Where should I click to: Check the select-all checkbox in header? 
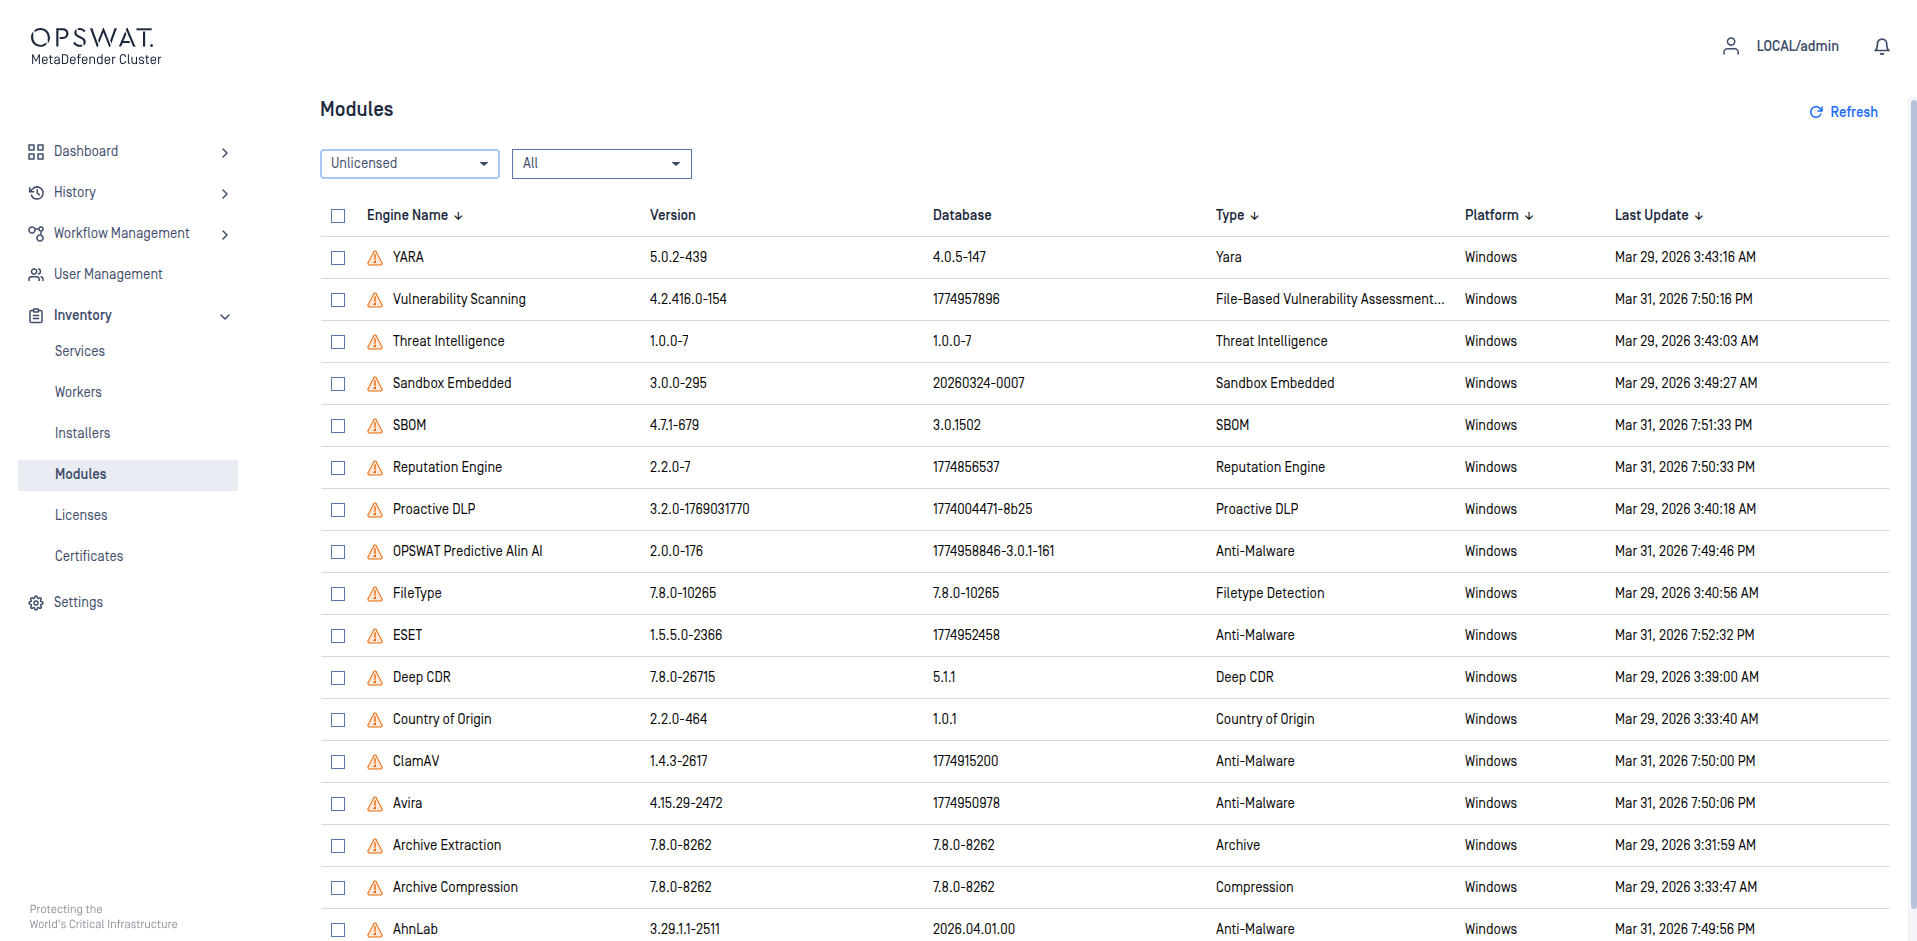point(338,216)
